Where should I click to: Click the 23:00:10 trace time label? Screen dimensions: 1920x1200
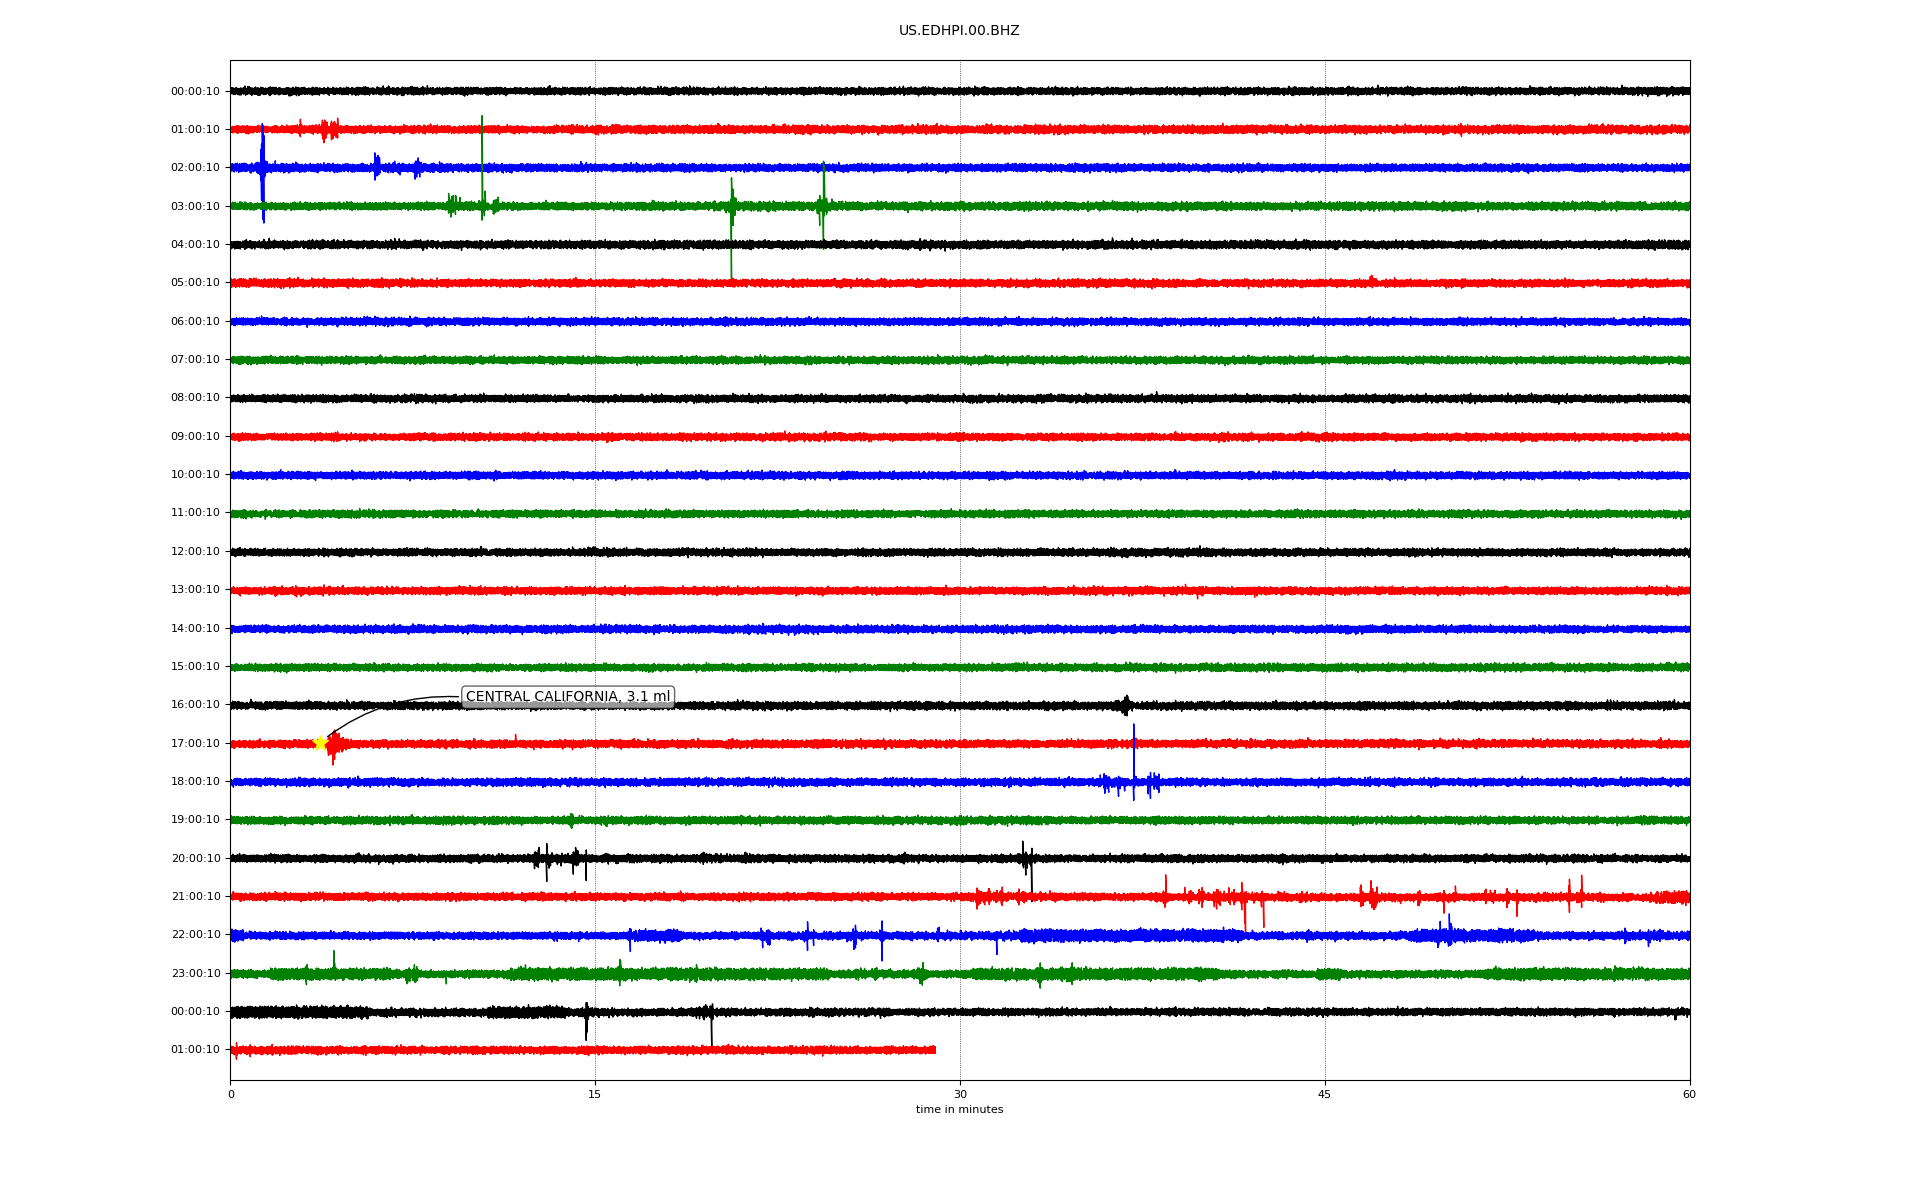[x=195, y=974]
